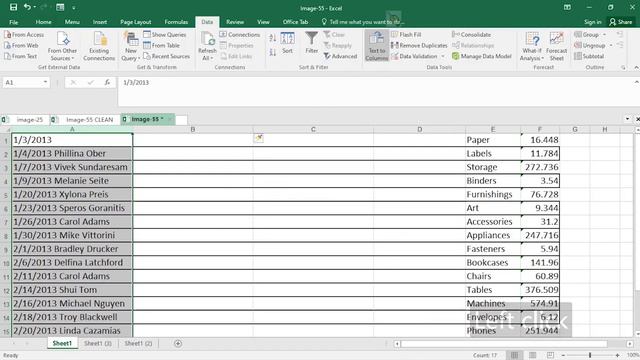Select the Furnishings cell

coord(493,194)
